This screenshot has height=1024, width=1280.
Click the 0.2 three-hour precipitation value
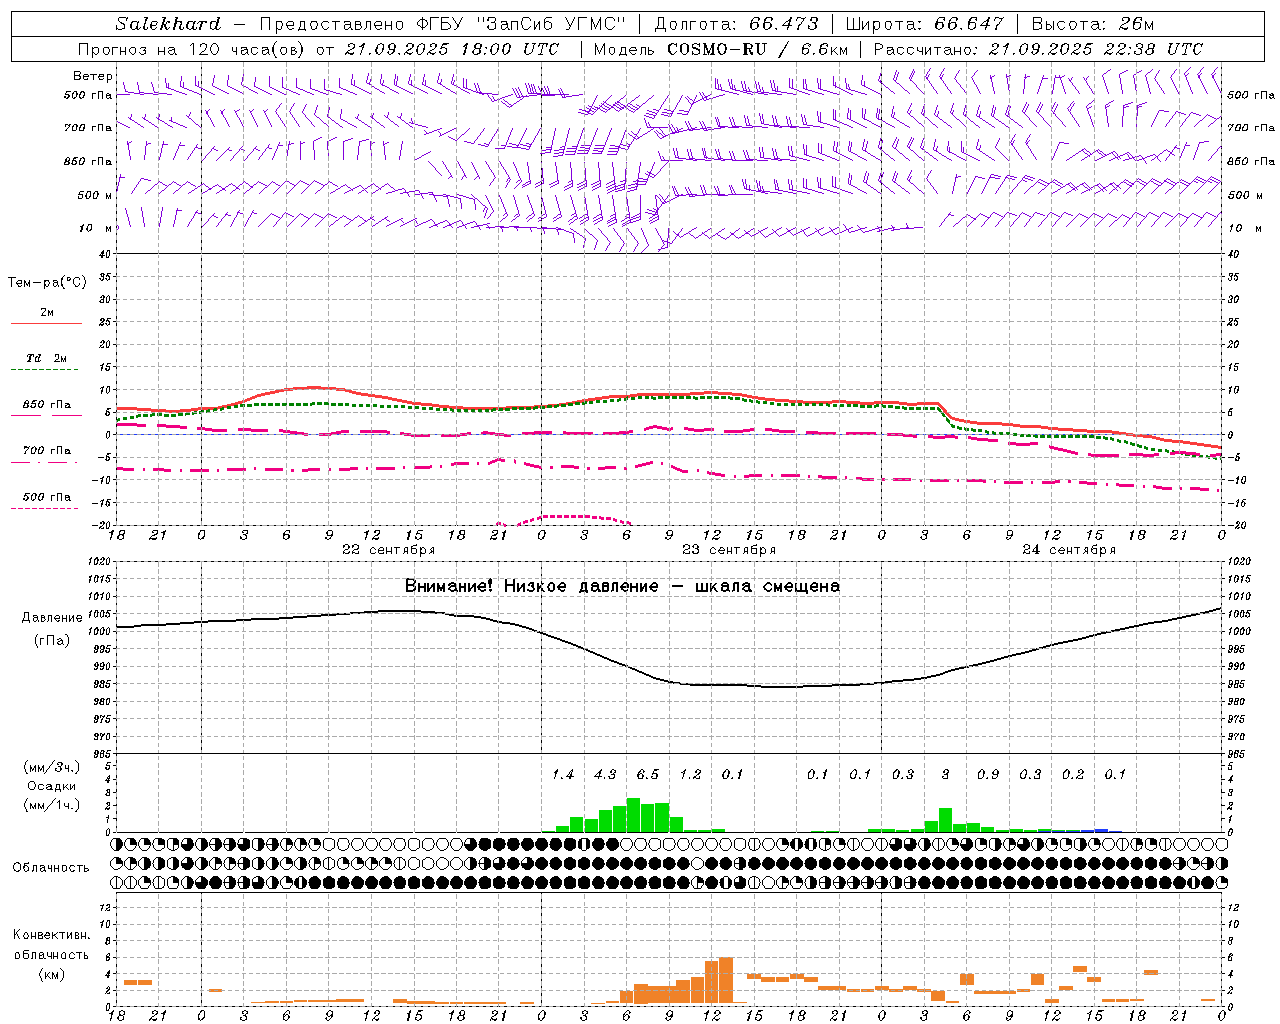1073,774
